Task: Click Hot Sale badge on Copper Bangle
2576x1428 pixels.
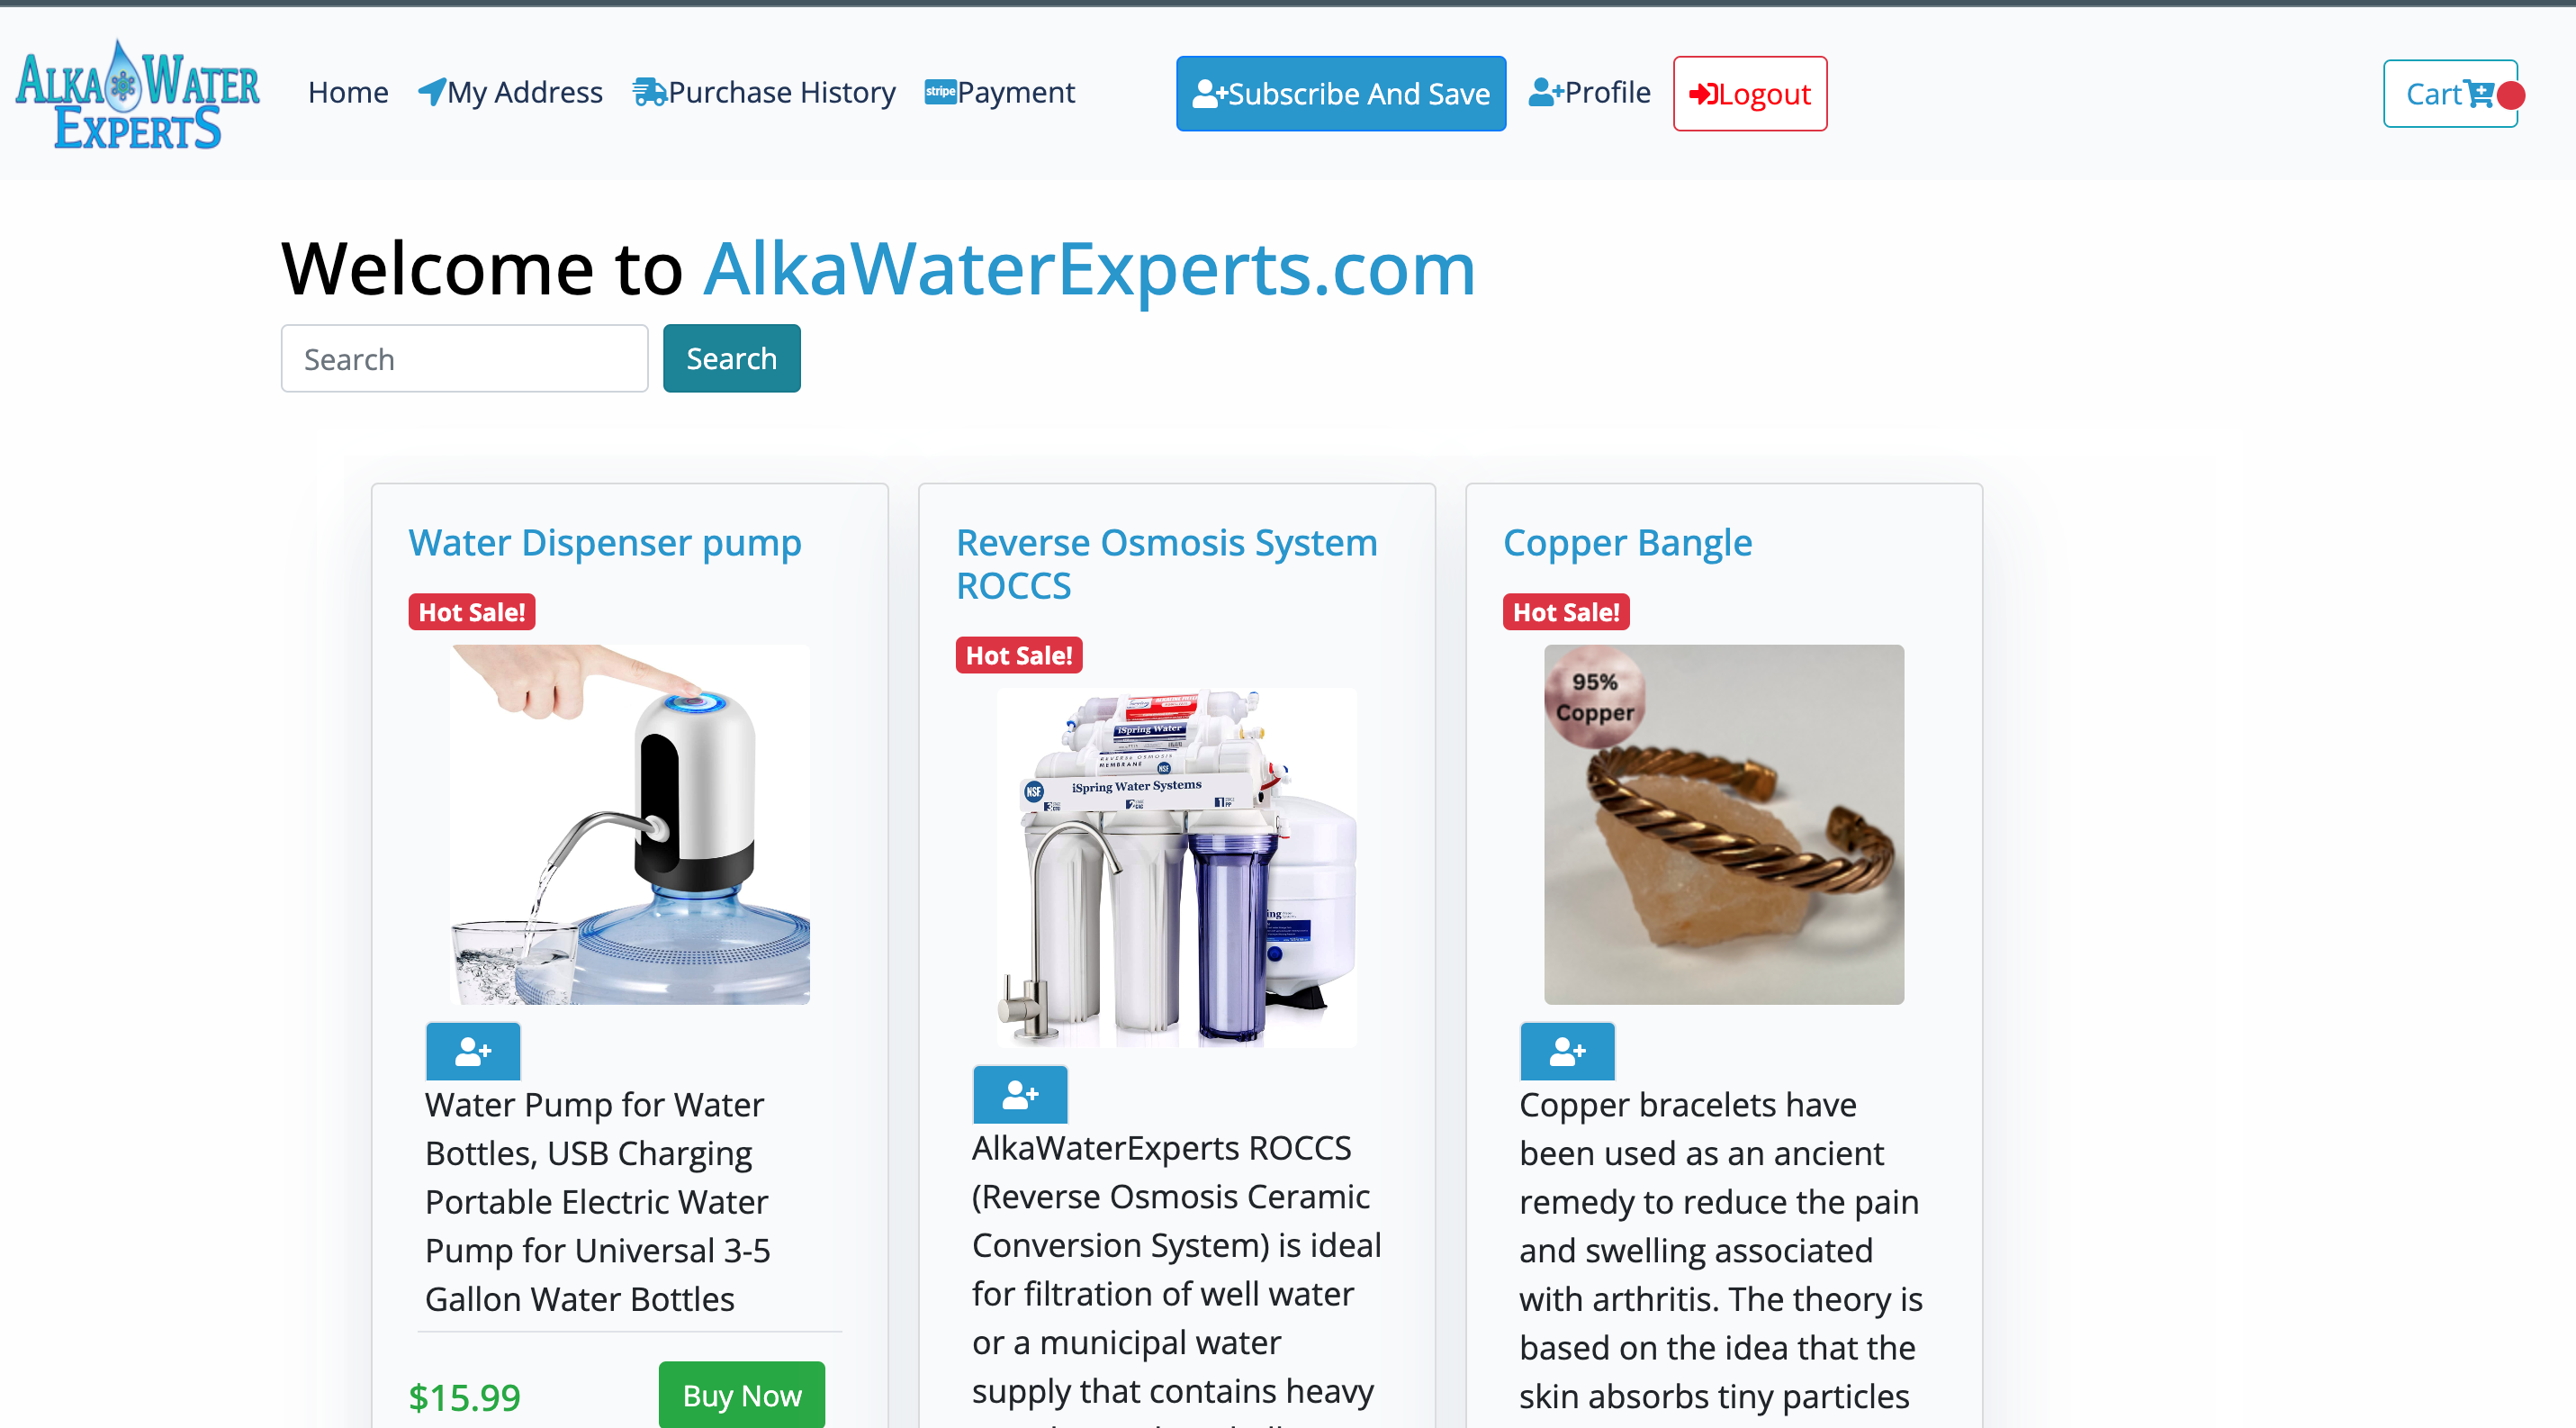Action: pos(1566,612)
